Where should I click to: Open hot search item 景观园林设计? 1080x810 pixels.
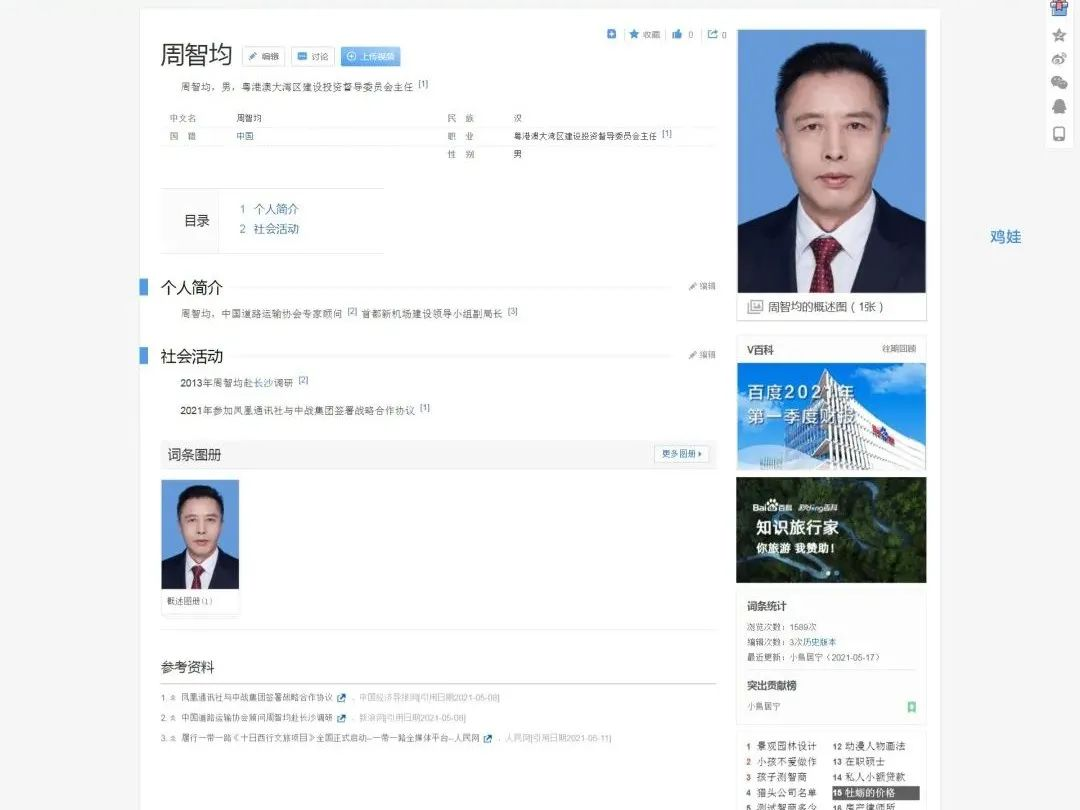[787, 746]
